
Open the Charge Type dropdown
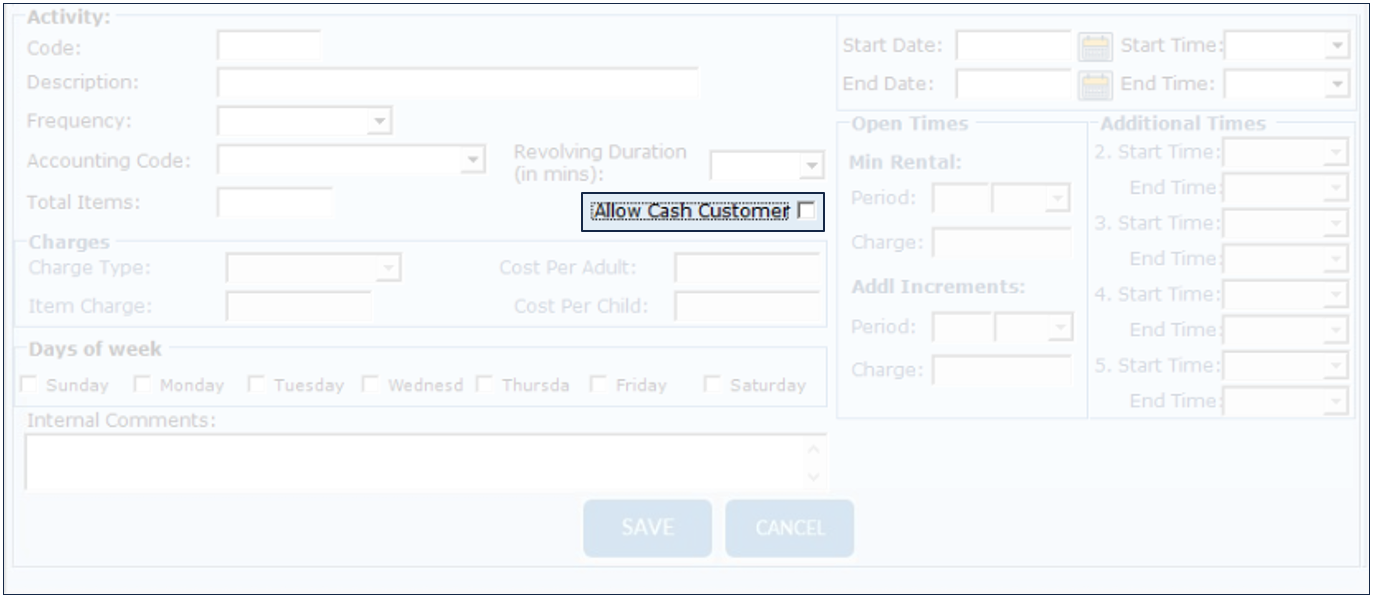click(388, 268)
